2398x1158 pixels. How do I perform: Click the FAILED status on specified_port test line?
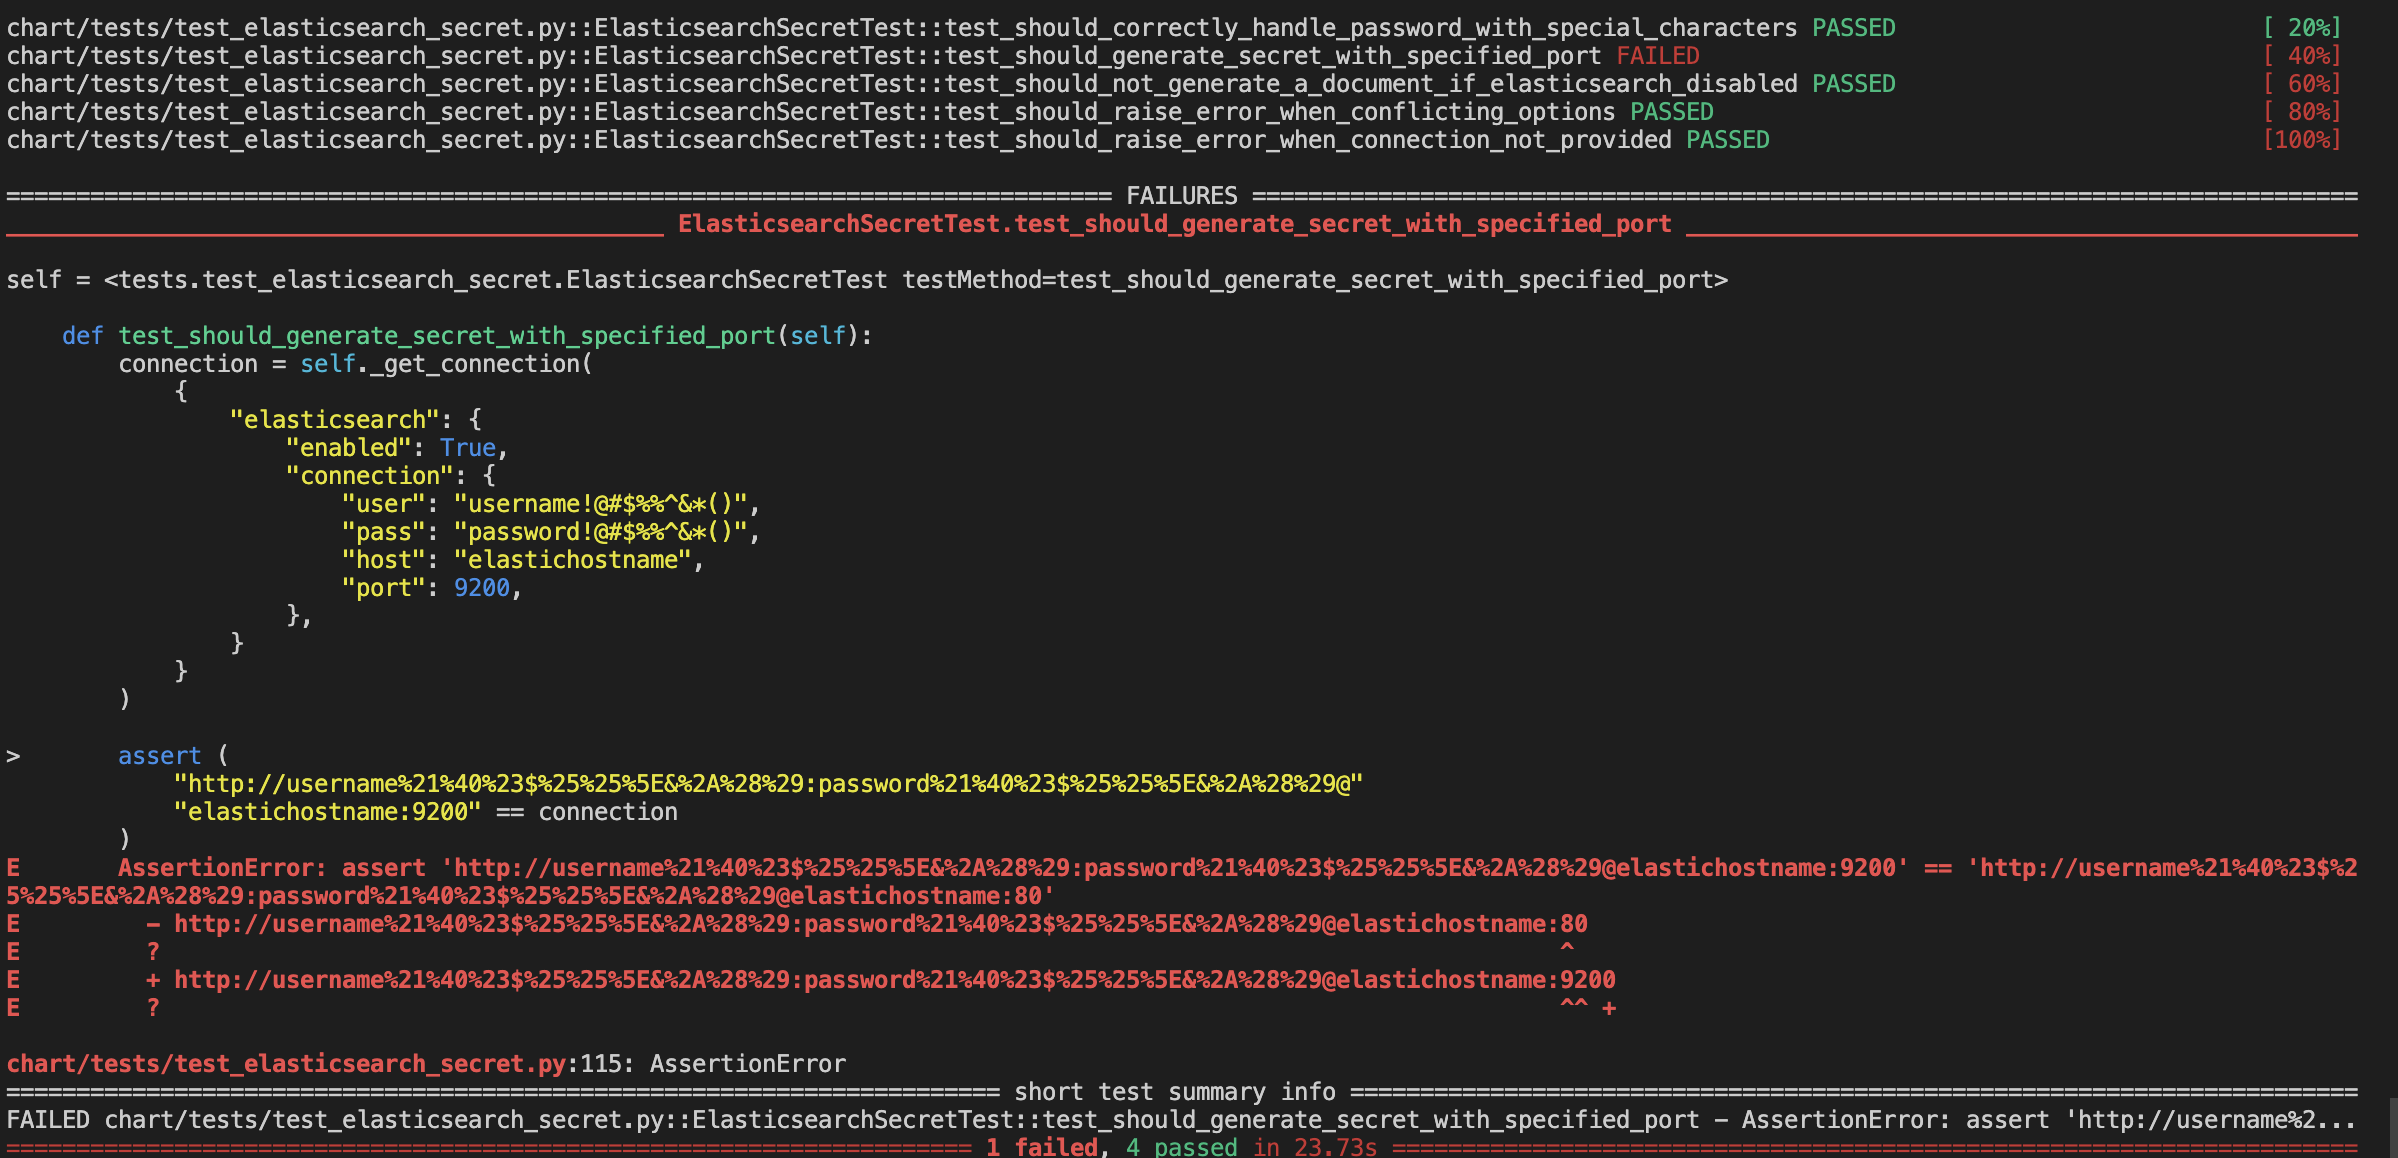pos(1657,56)
